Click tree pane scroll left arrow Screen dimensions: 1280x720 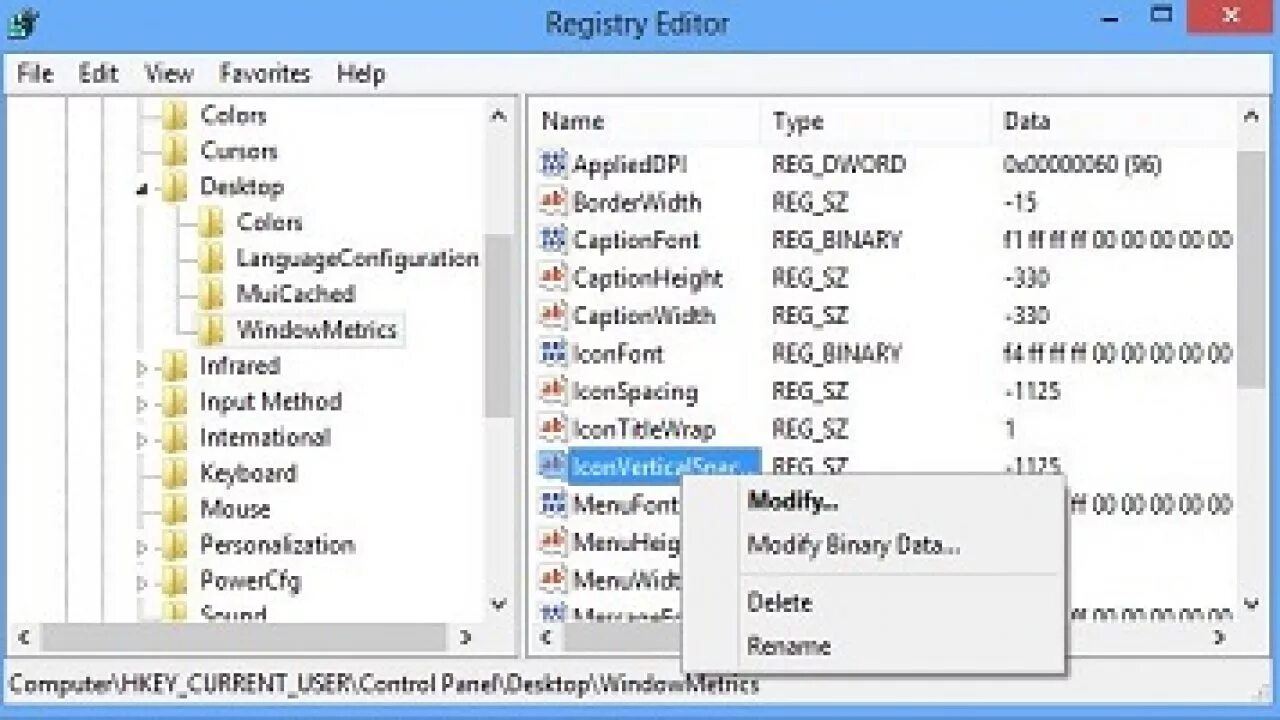click(x=25, y=637)
